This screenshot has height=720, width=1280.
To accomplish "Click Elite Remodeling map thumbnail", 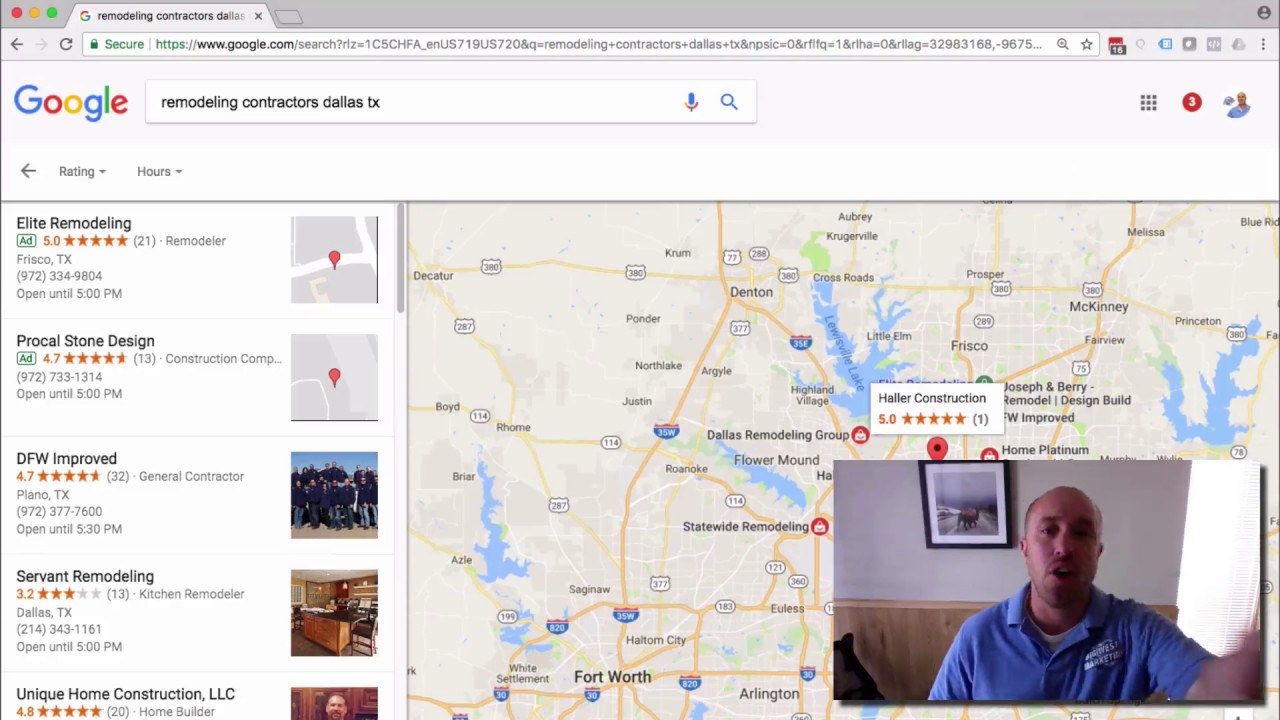I will [334, 260].
